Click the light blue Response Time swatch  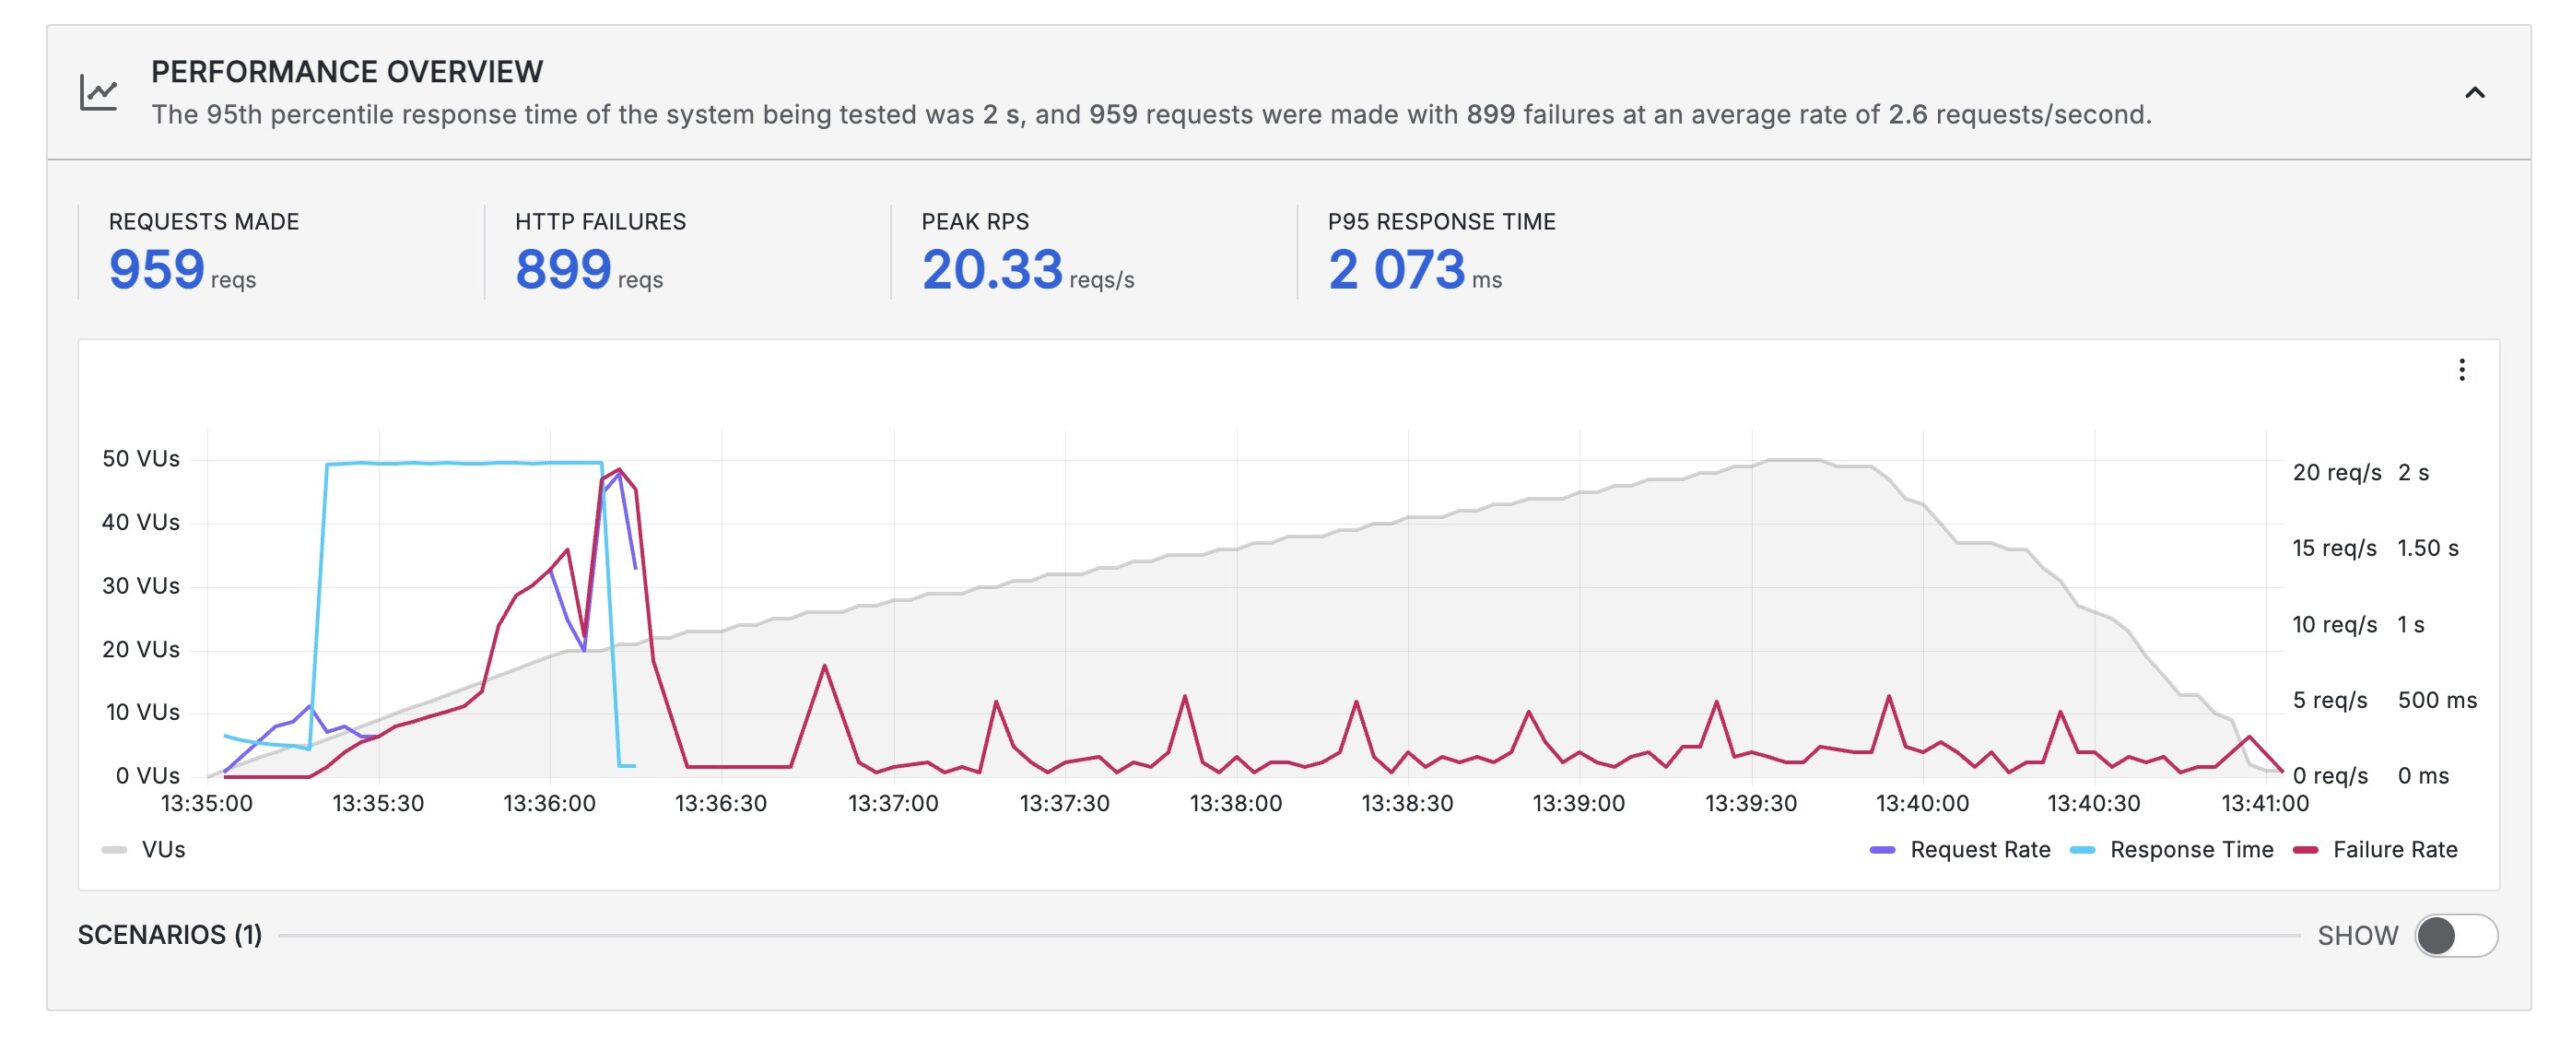[2082, 850]
